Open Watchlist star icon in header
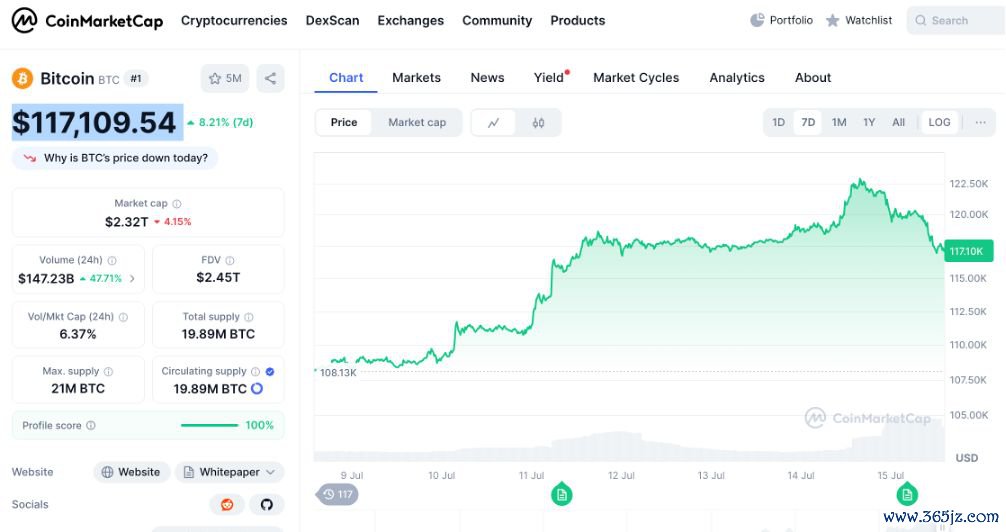The width and height of the screenshot is (1006, 532). [x=832, y=21]
